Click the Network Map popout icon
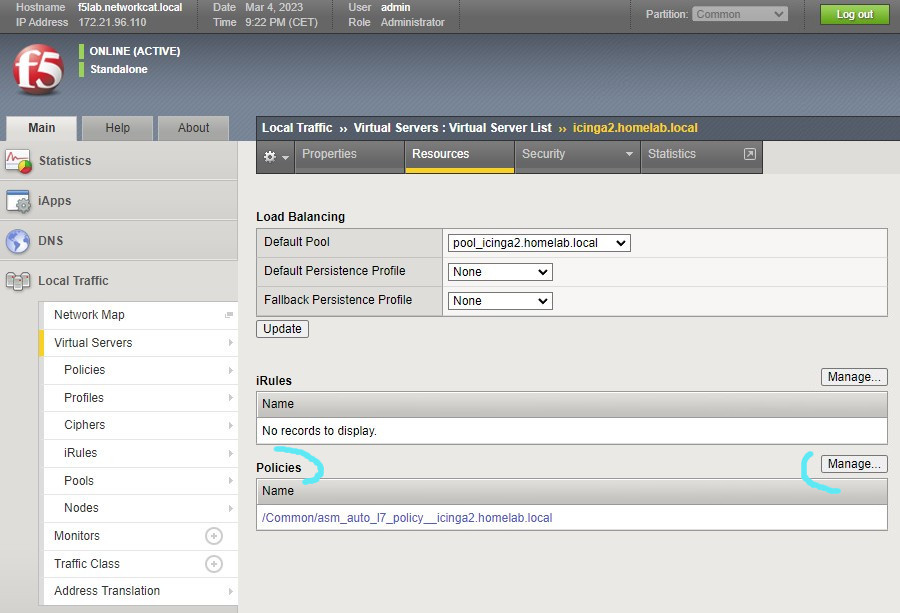The height and width of the screenshot is (613, 900). [229, 315]
